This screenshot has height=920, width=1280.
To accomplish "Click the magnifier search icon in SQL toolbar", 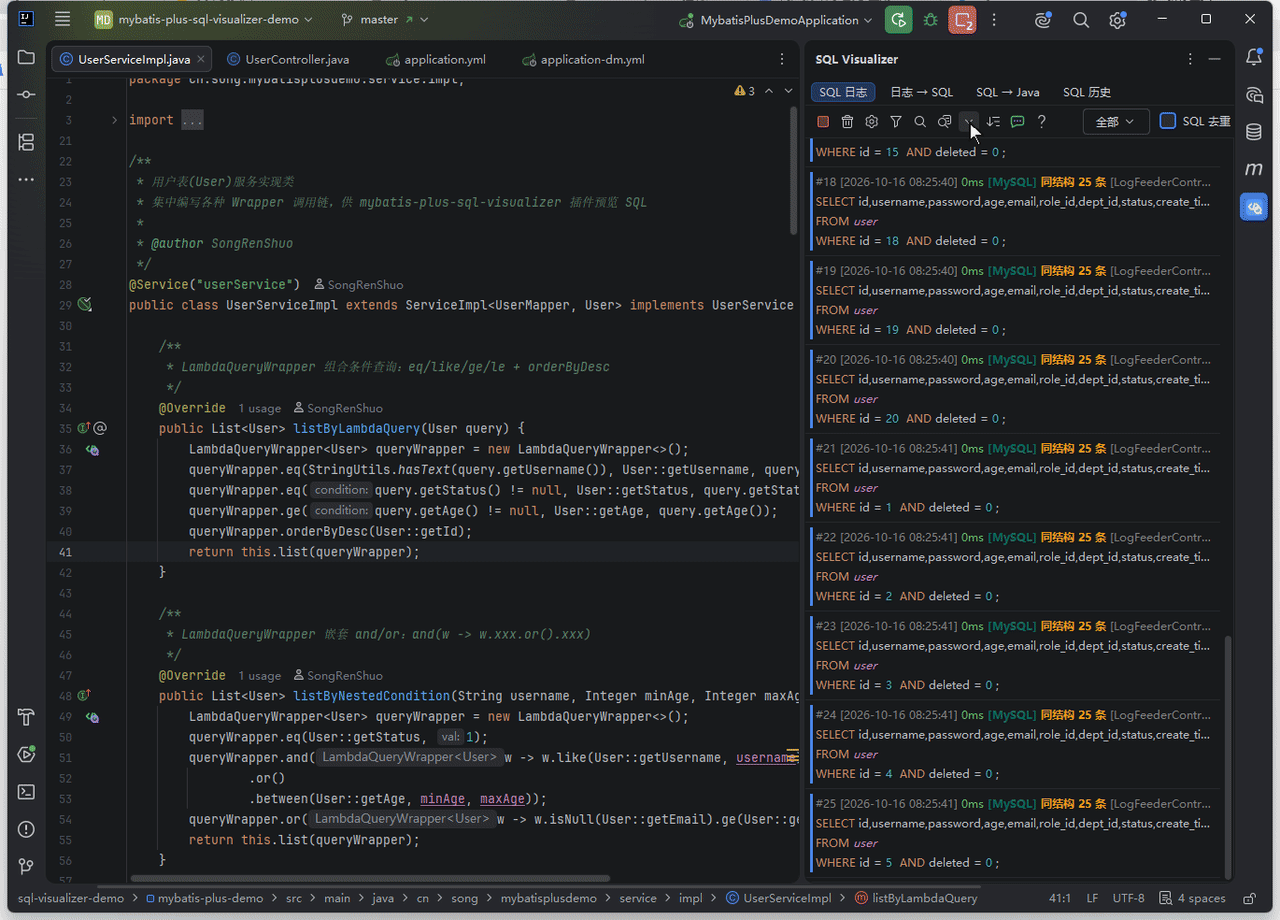I will point(920,122).
